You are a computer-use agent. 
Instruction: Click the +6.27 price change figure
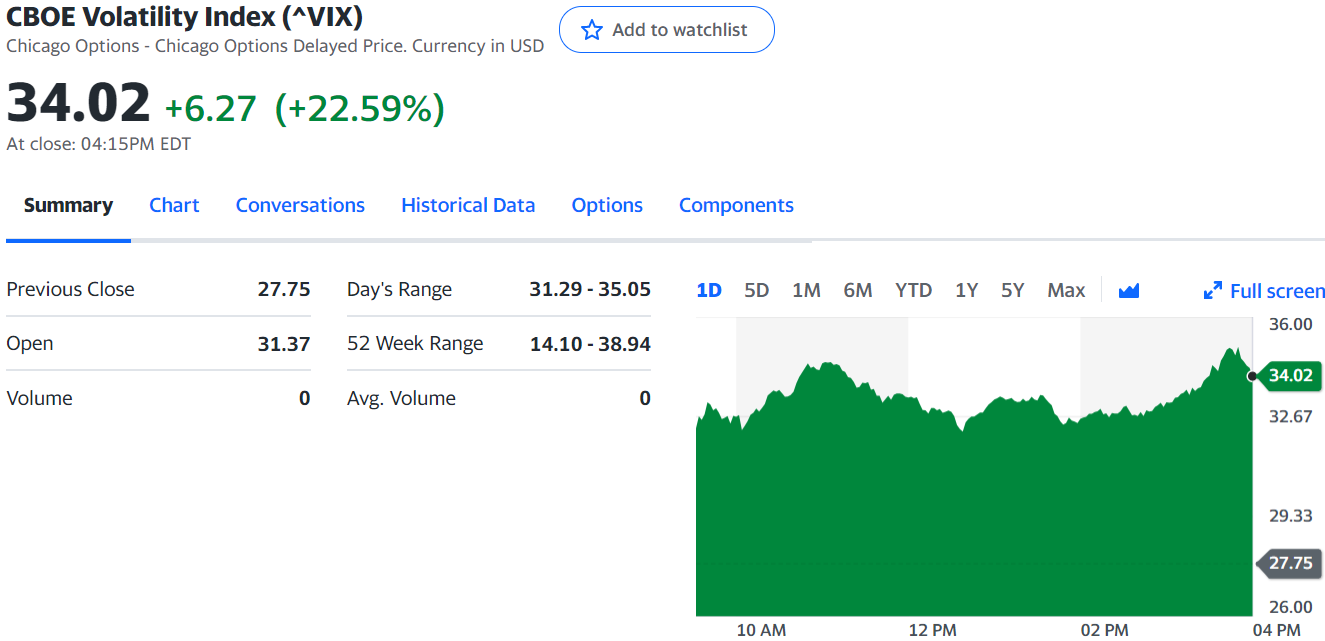(211, 108)
